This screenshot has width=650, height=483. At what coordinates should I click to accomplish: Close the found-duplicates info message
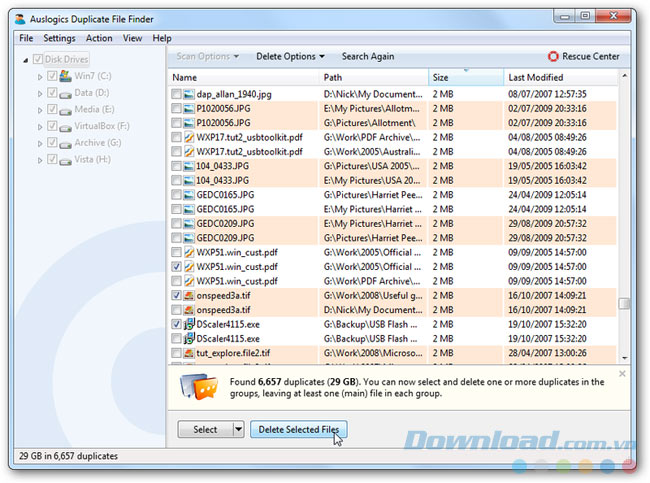point(622,374)
